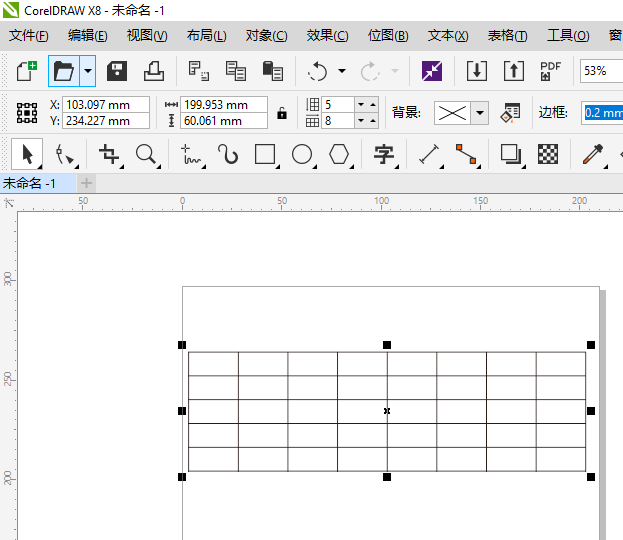Switch to the 未命名 -1 document tab
Screen dimensions: 623x540
tap(30, 183)
